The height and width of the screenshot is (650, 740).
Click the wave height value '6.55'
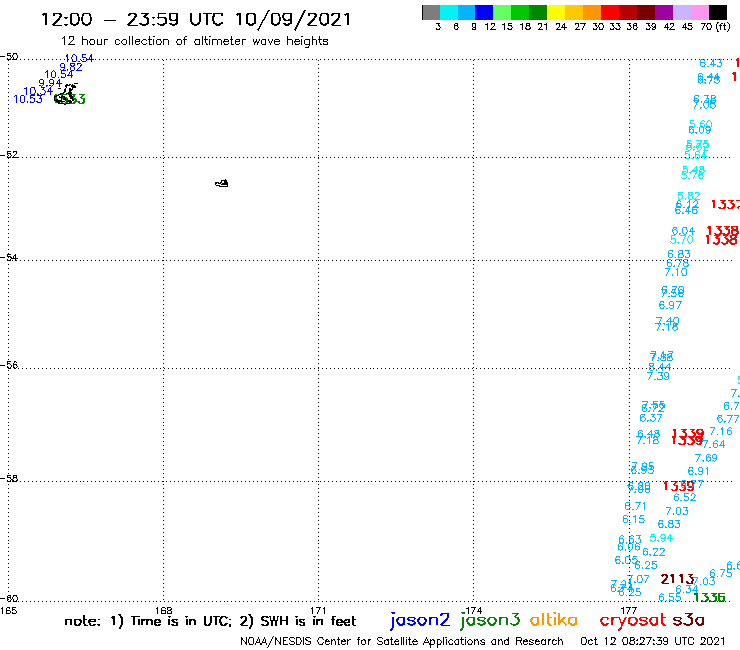[x=670, y=597]
